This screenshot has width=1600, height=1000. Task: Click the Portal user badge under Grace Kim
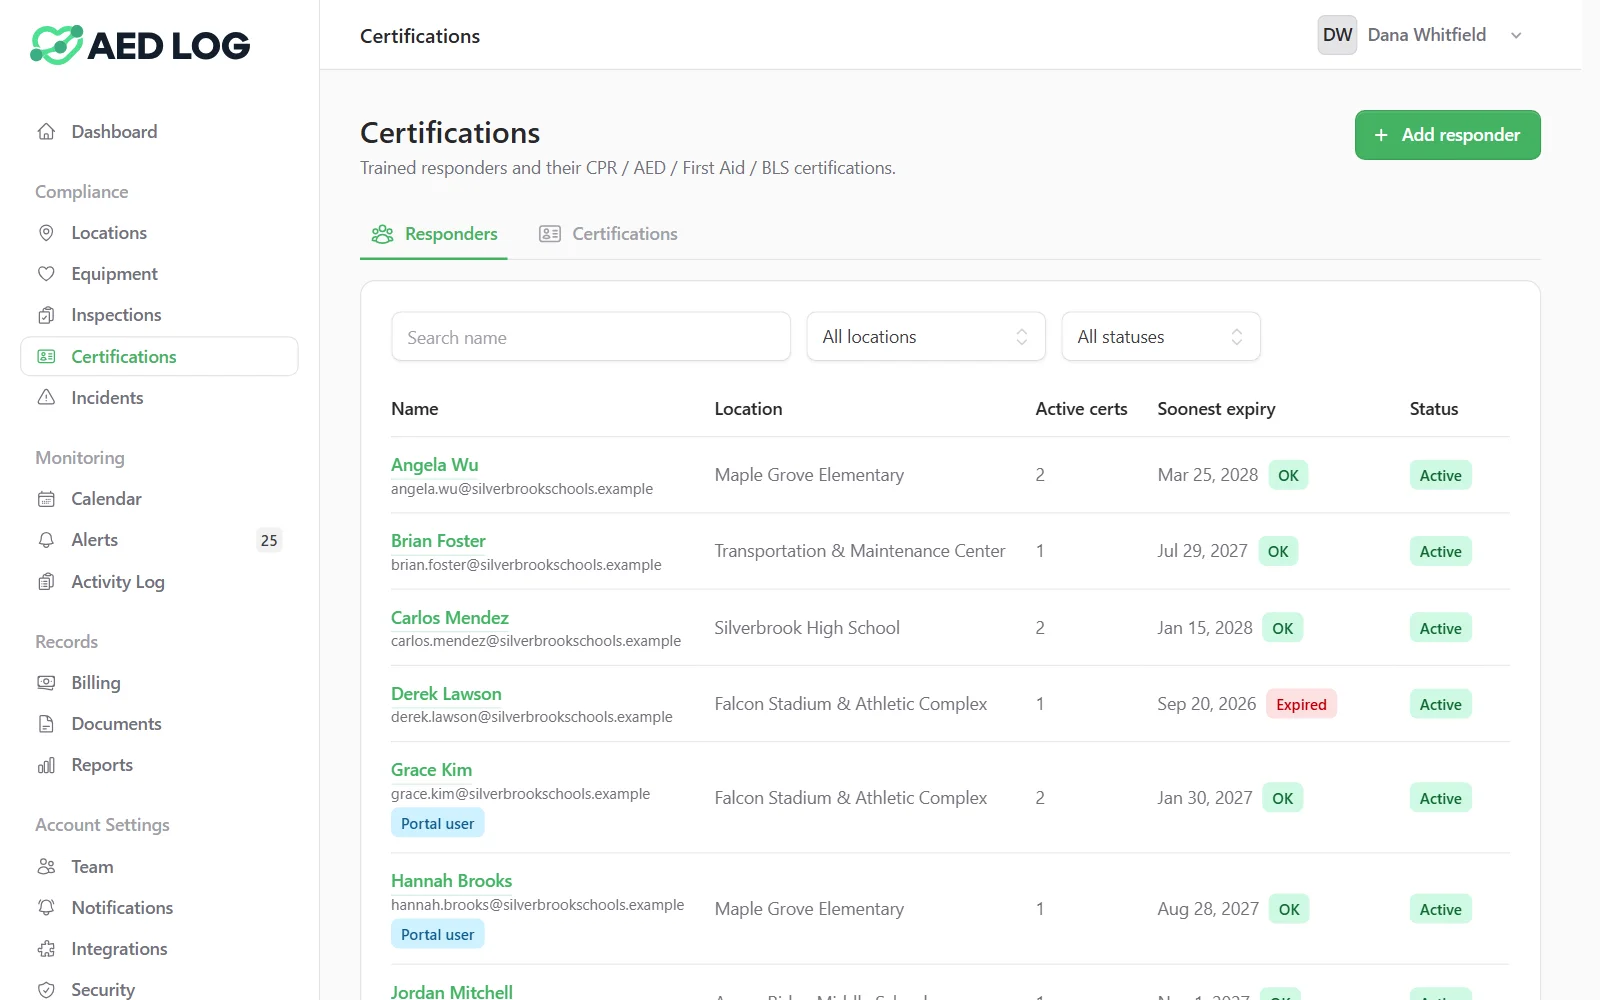click(438, 824)
